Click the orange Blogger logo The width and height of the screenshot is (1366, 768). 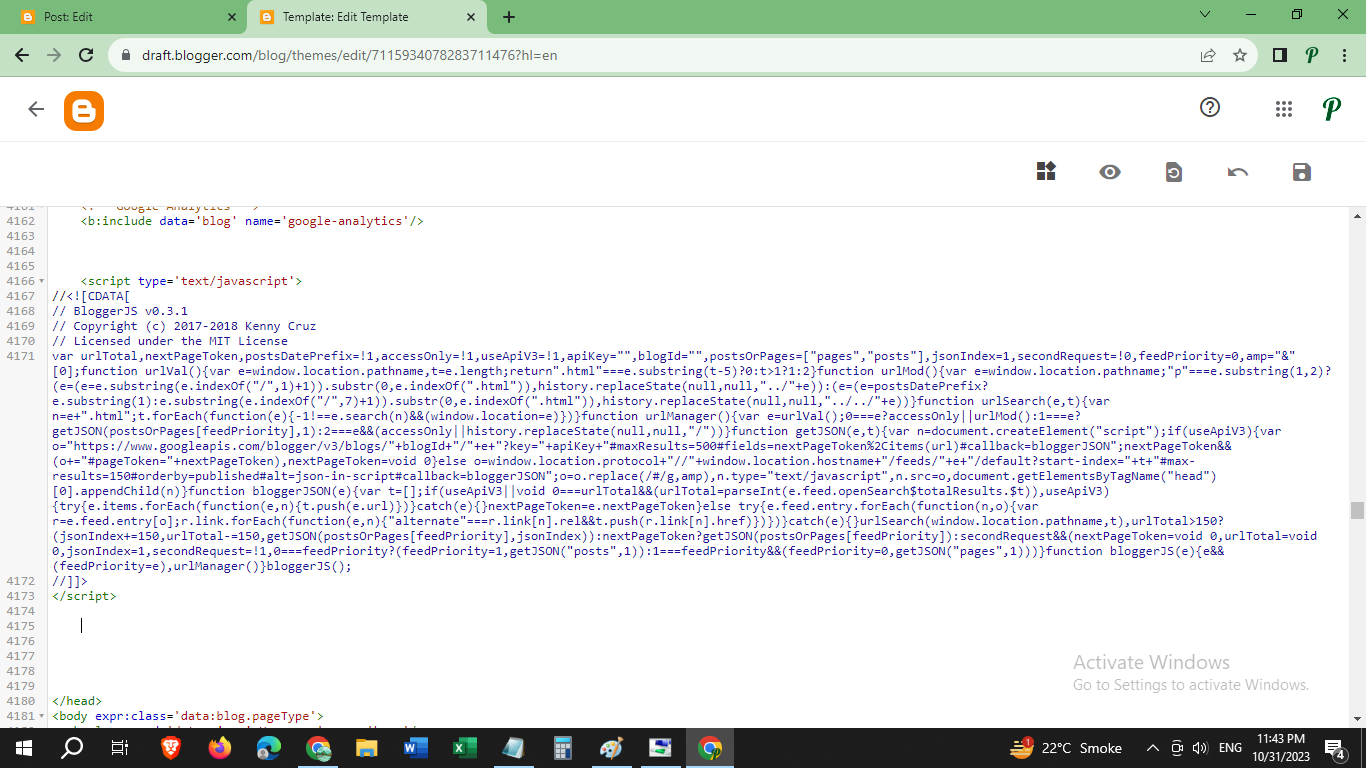tap(84, 110)
